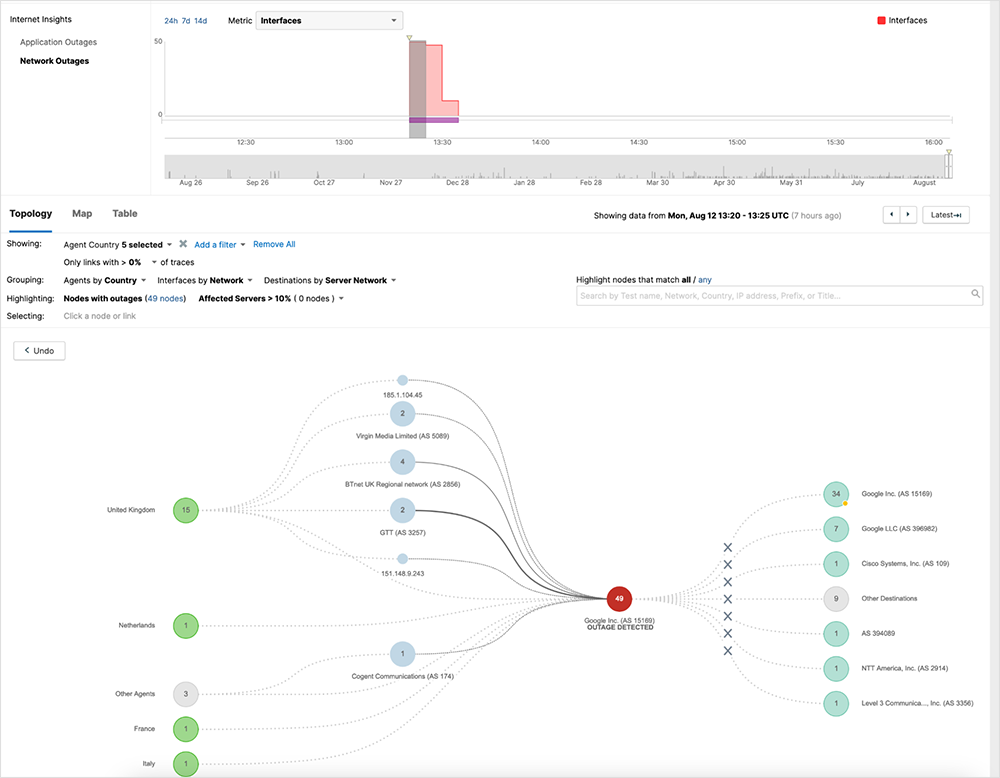Image resolution: width=1000 pixels, height=778 pixels.
Task: Go to the next time interval arrow
Action: point(908,215)
